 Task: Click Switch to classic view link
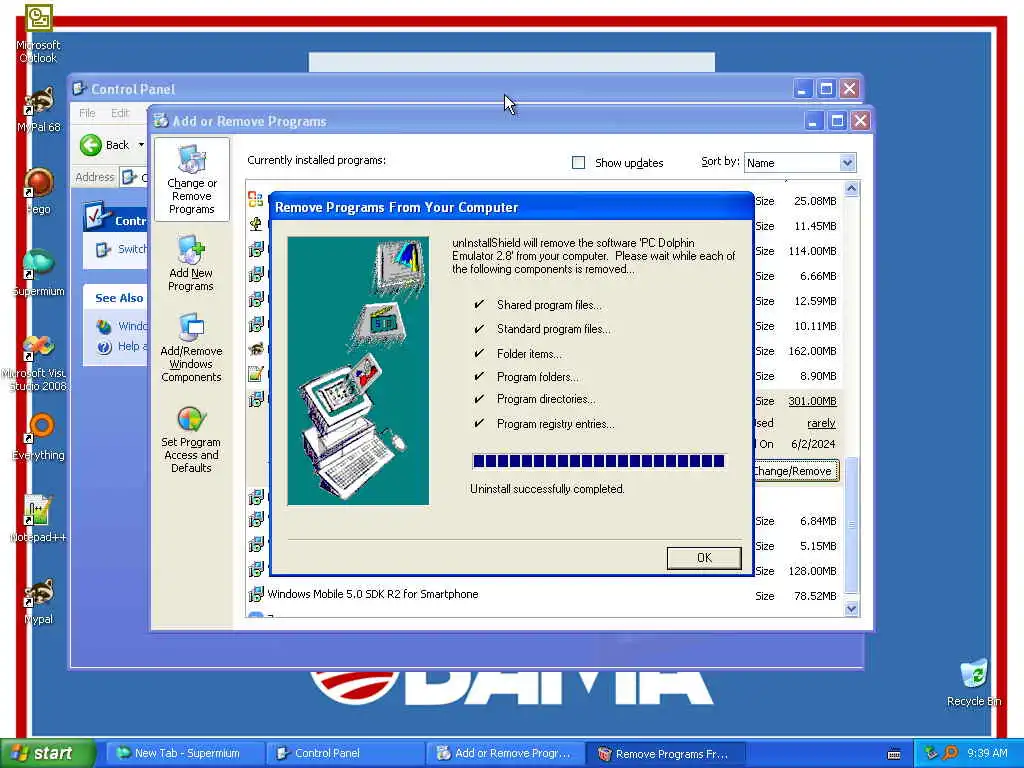(121, 249)
